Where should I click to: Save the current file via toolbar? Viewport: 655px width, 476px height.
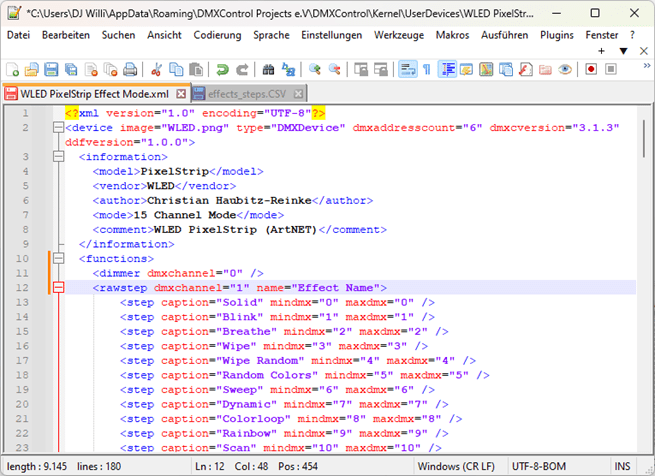pos(51,69)
